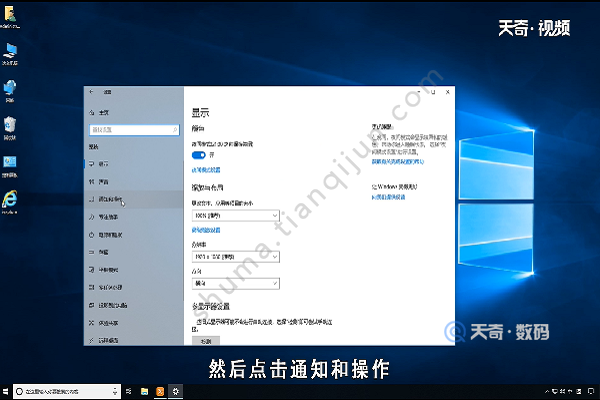Click the search magnifier in Settings search box
This screenshot has height=400, width=600.
(175, 130)
